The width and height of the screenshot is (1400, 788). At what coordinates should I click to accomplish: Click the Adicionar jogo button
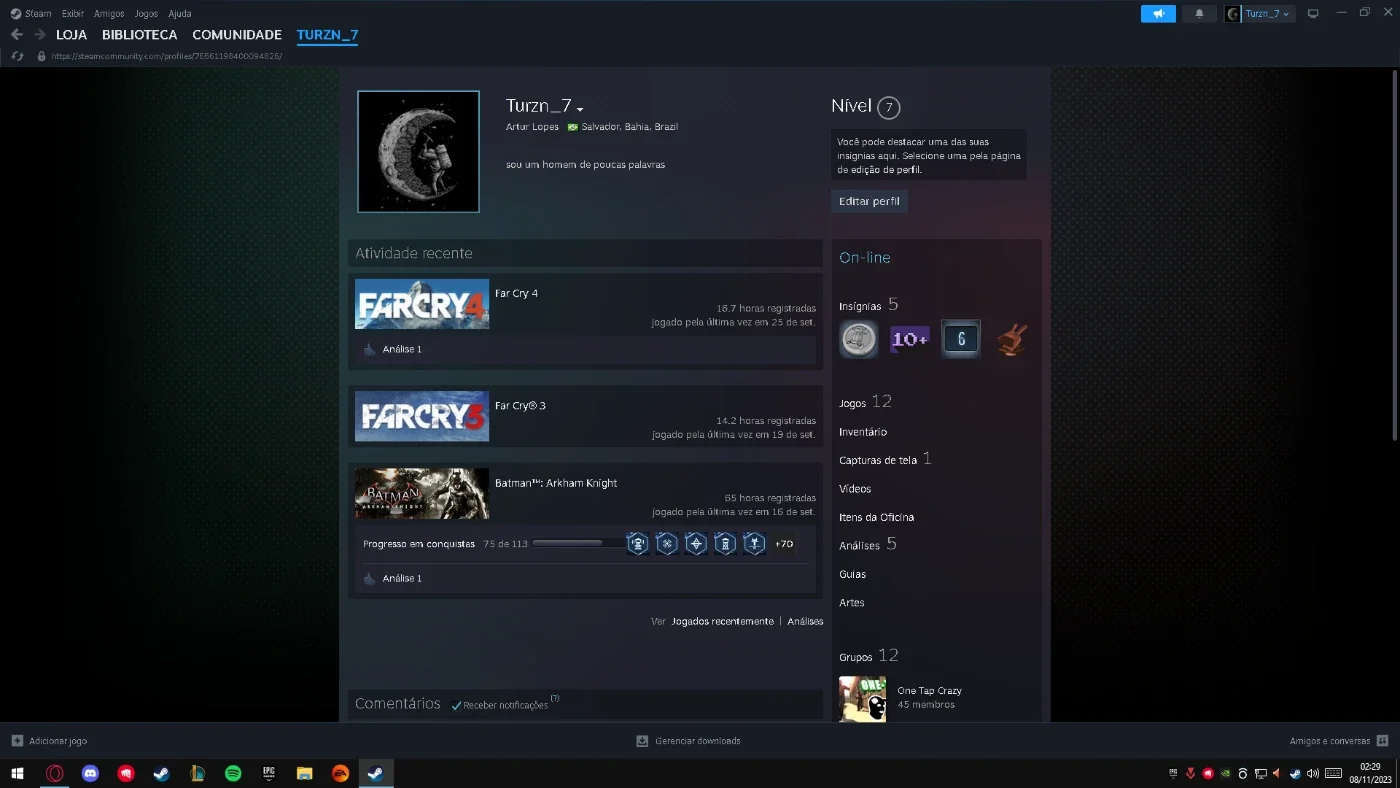tap(49, 741)
